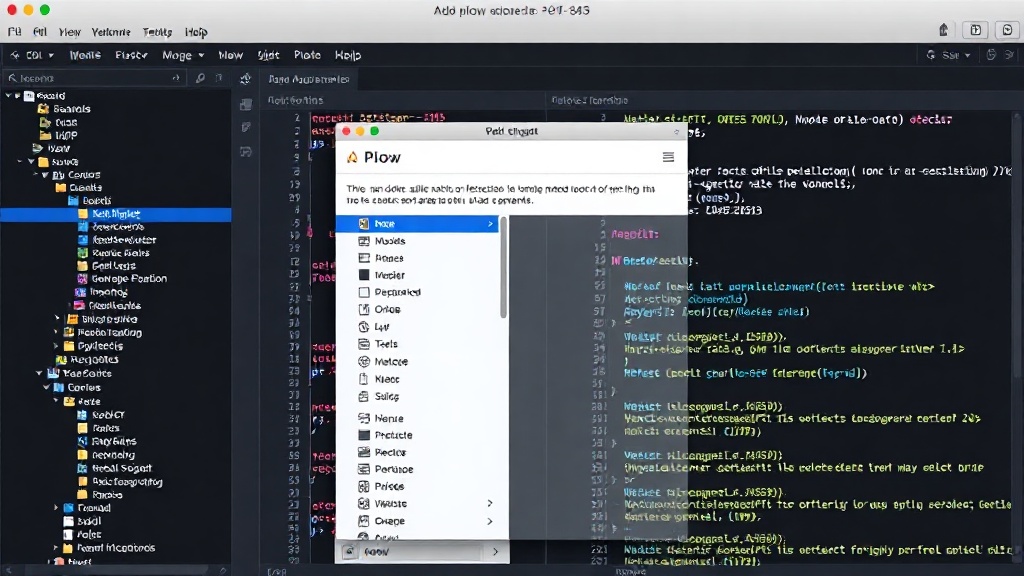
Task: Click the icon beside Teels entry
Action: (x=364, y=344)
